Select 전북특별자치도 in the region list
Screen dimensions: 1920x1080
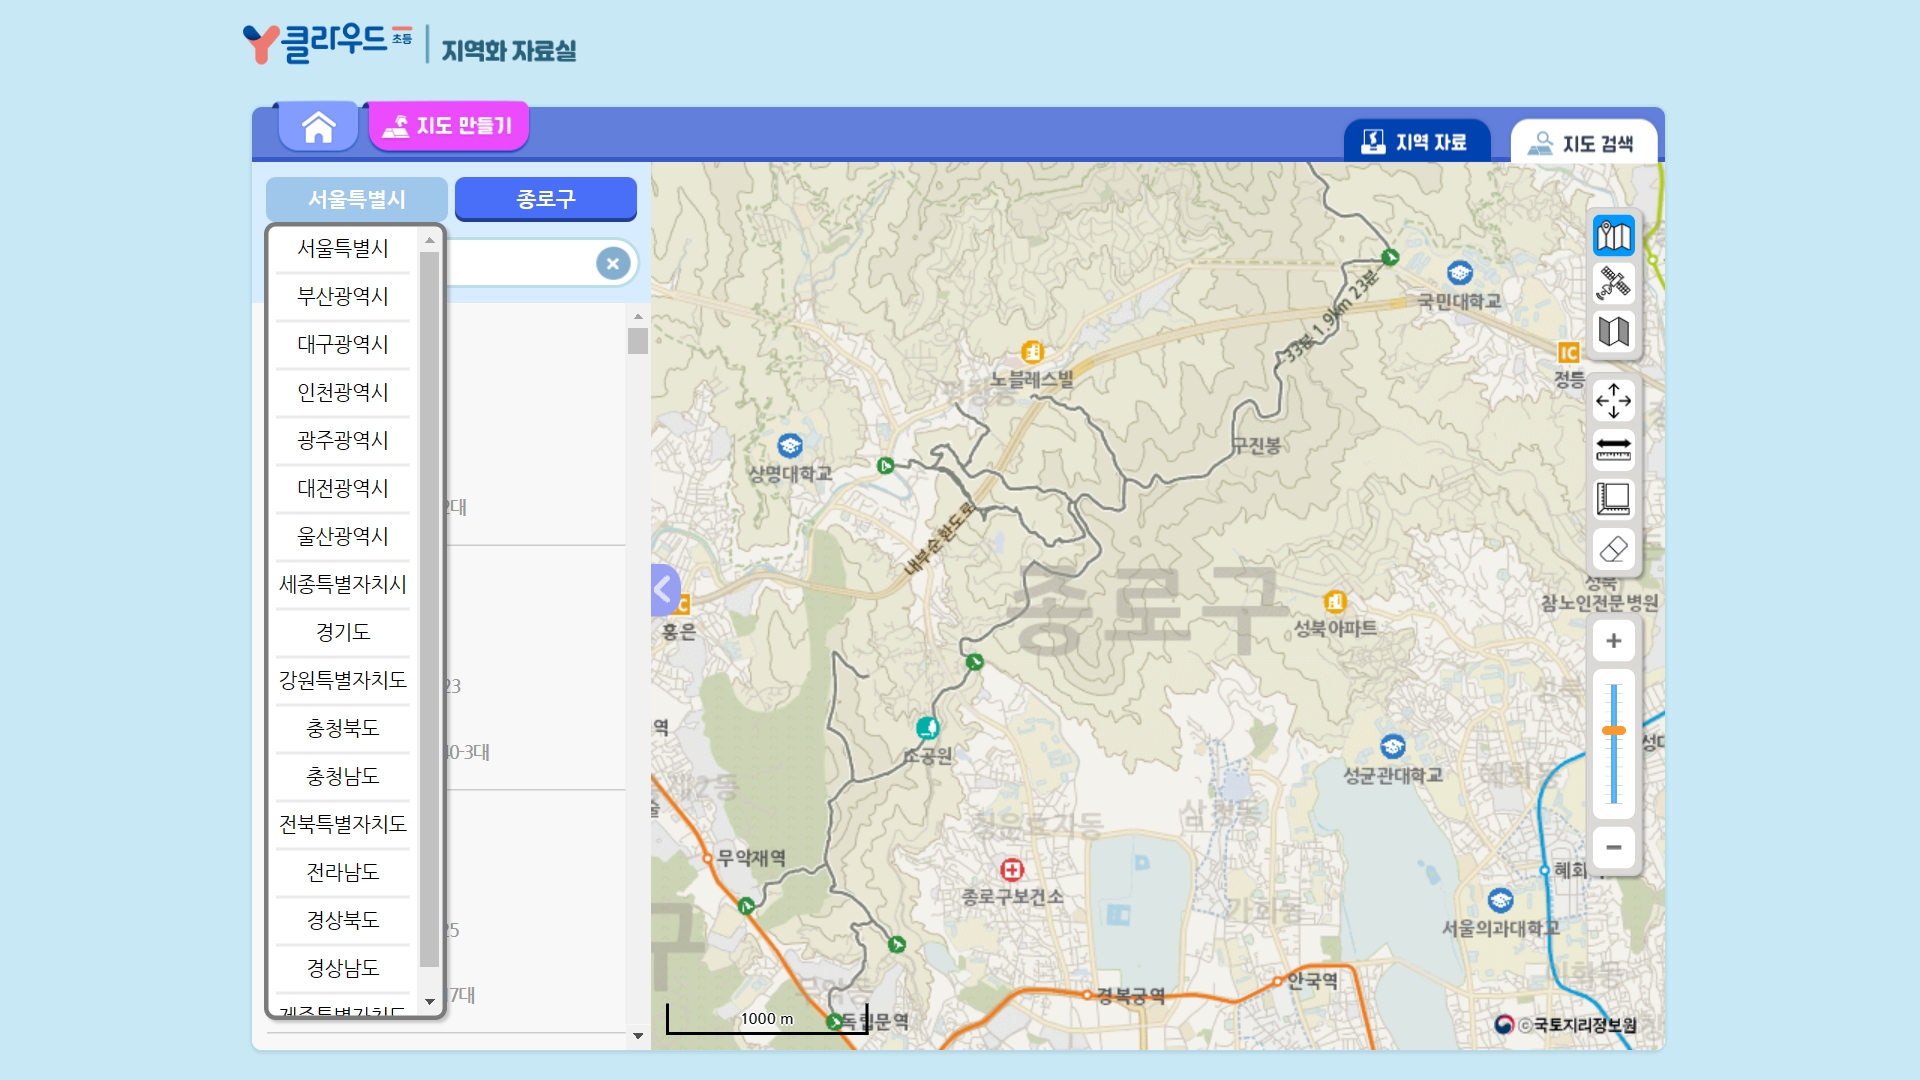[343, 824]
